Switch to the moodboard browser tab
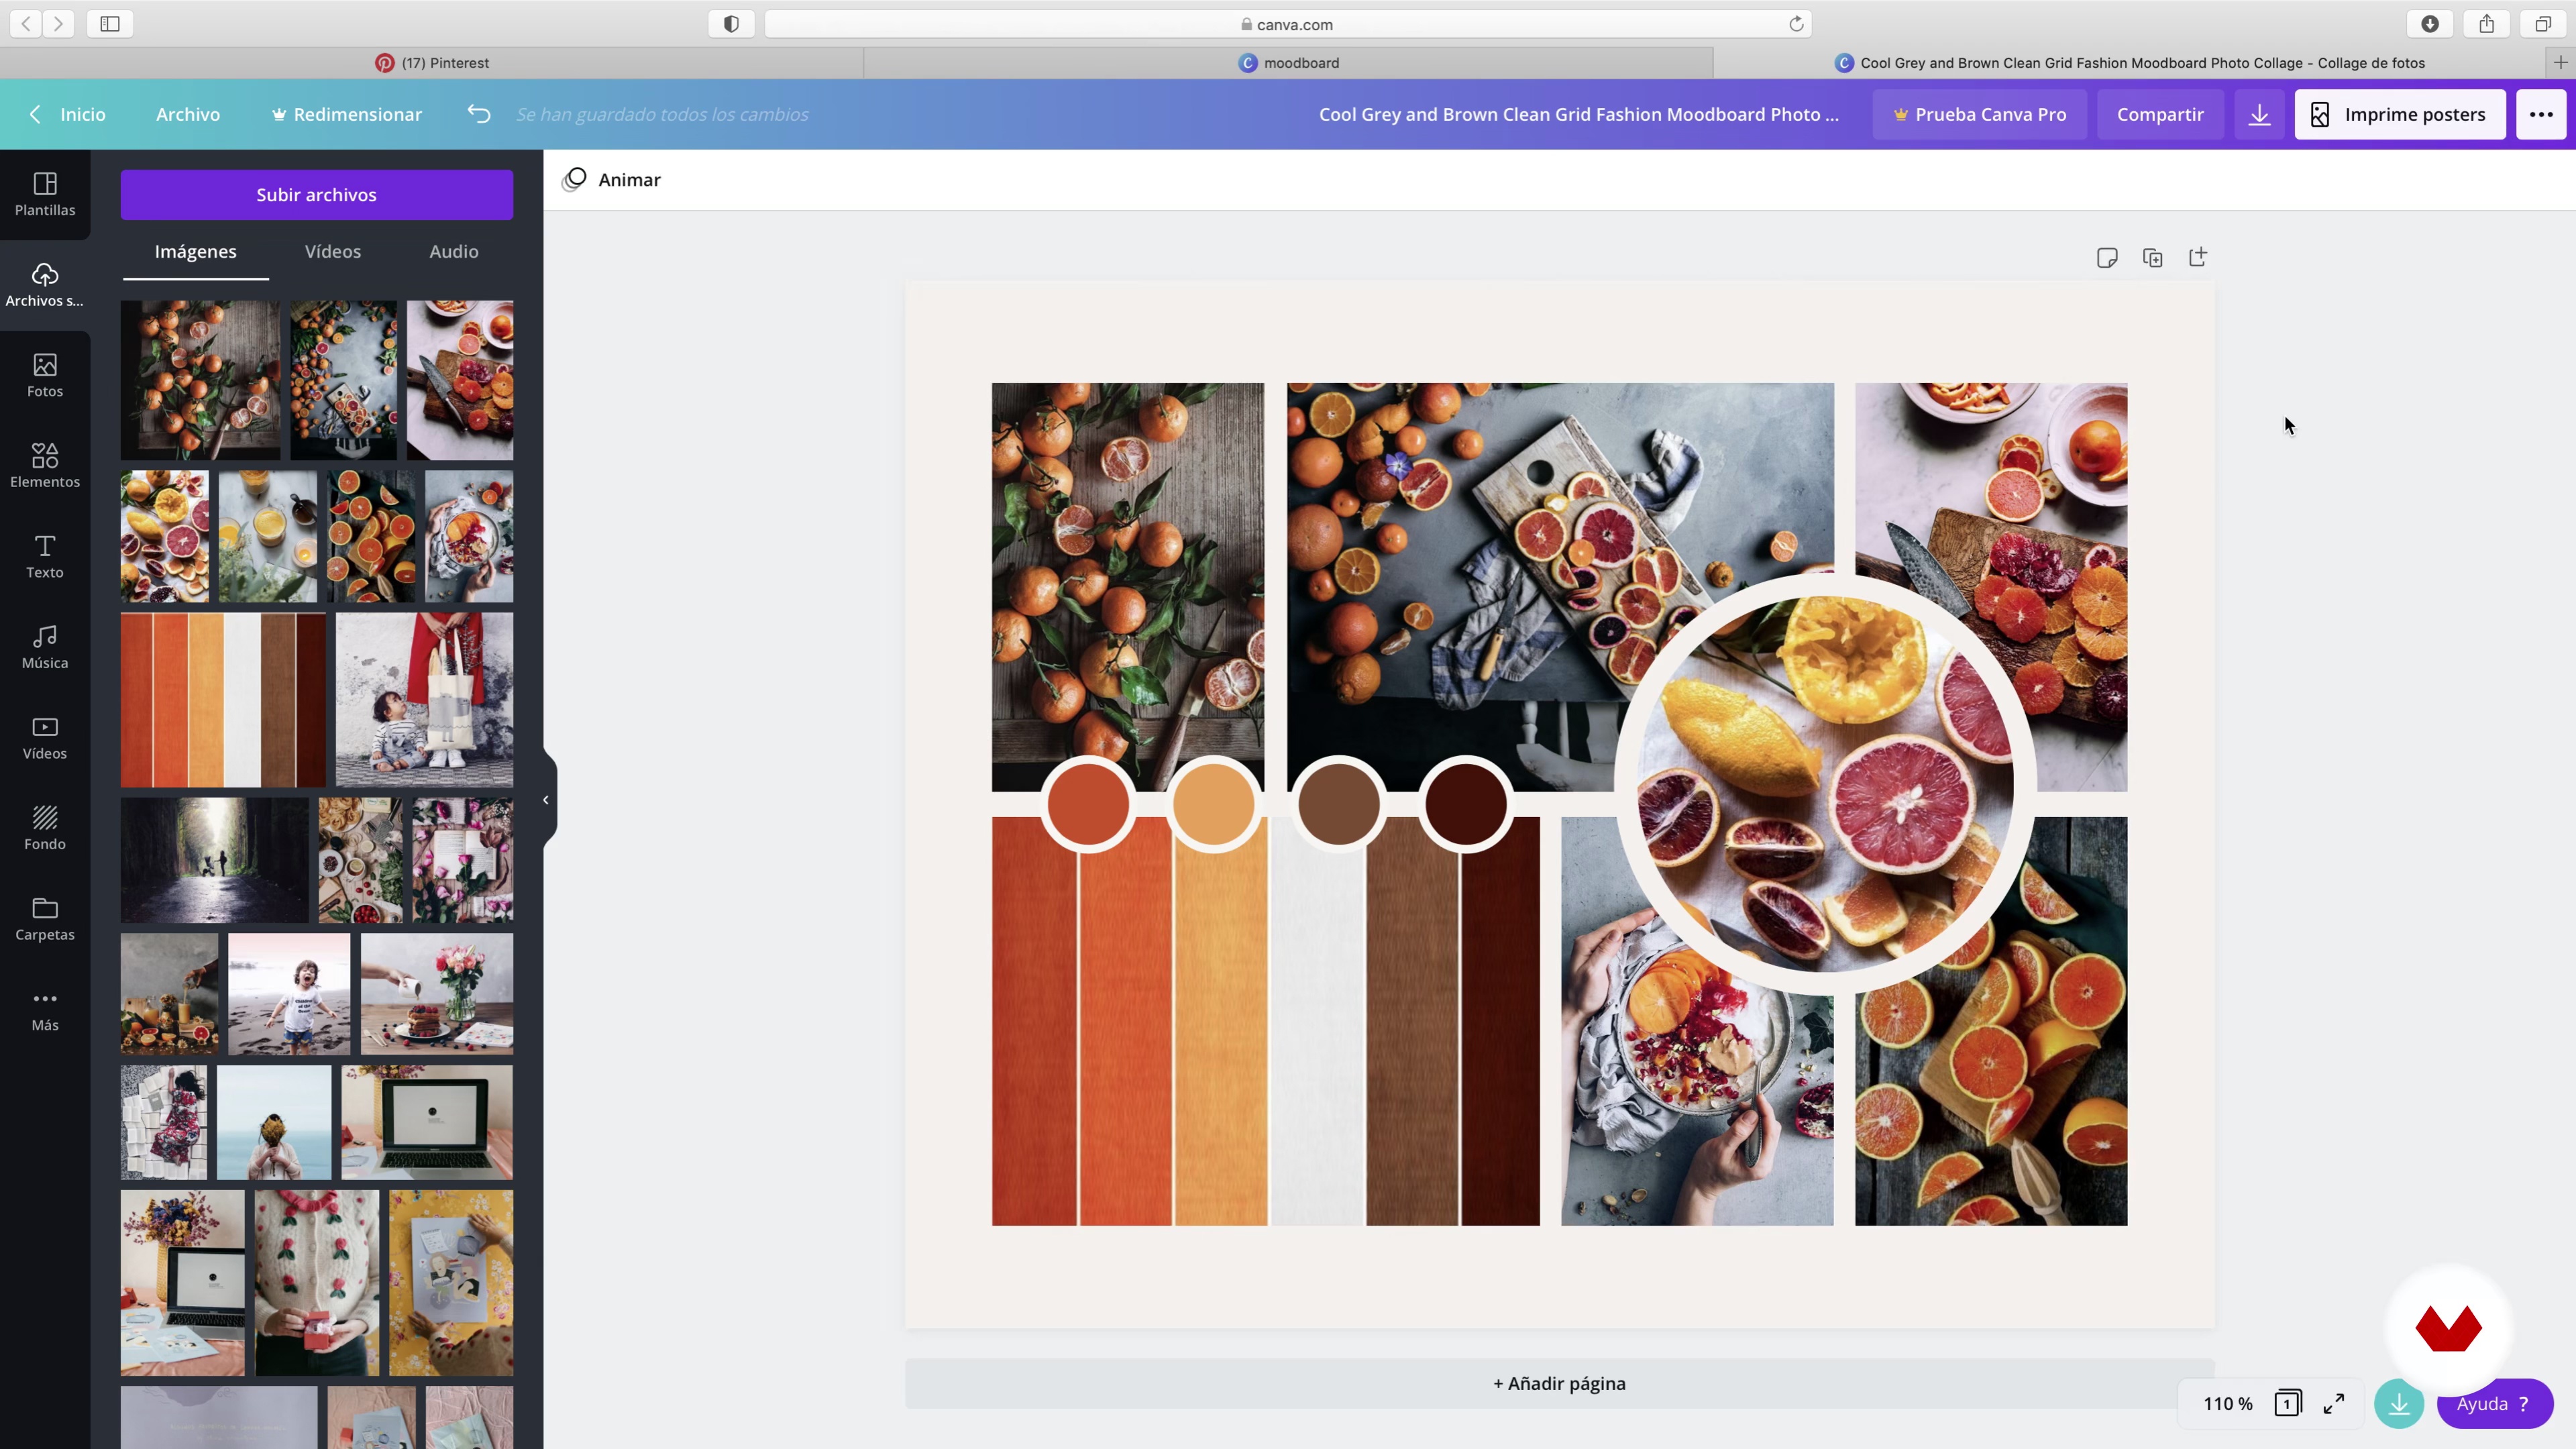 pyautogui.click(x=1289, y=63)
